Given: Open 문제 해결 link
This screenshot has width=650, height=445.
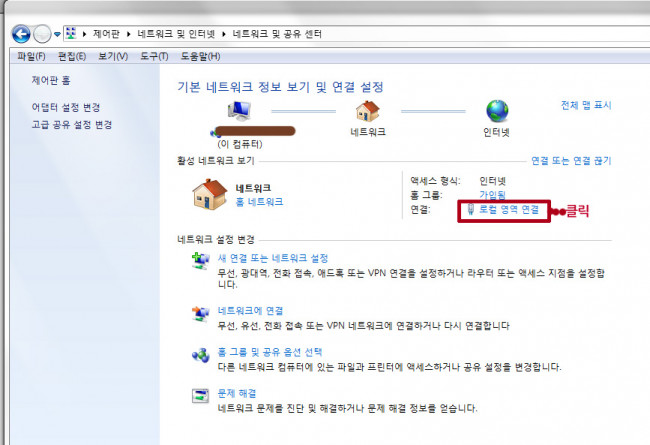Looking at the screenshot, I should pos(237,393).
